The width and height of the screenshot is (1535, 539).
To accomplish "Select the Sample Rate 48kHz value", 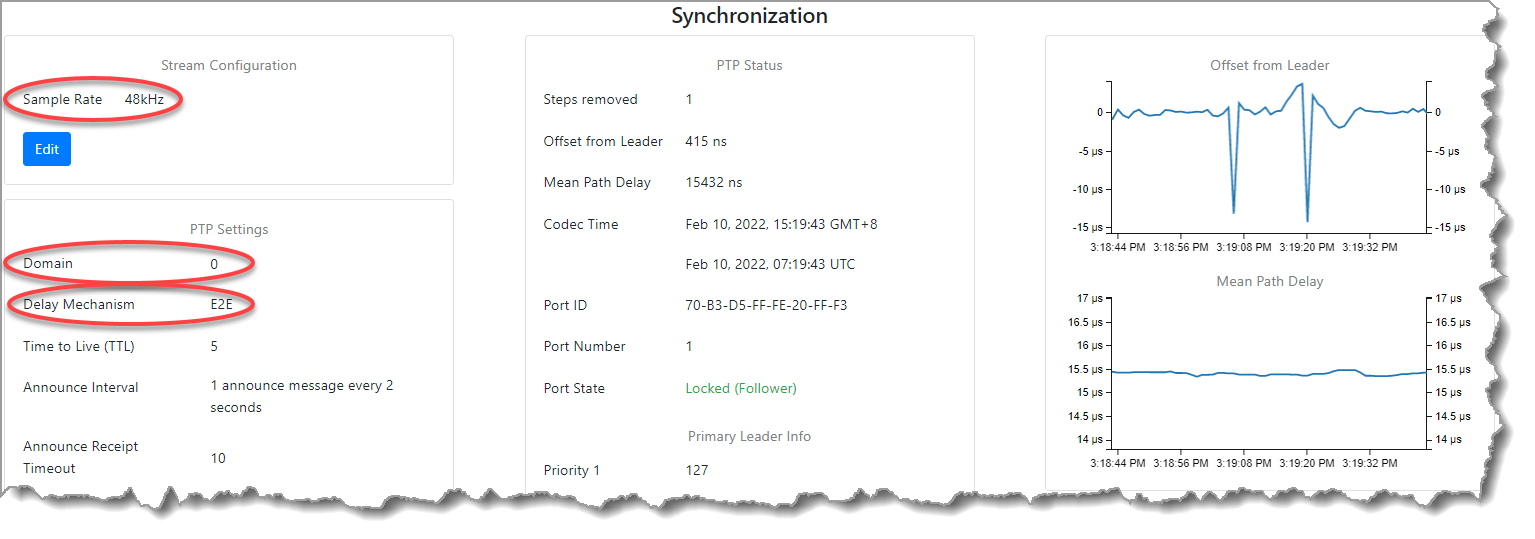I will 145,100.
